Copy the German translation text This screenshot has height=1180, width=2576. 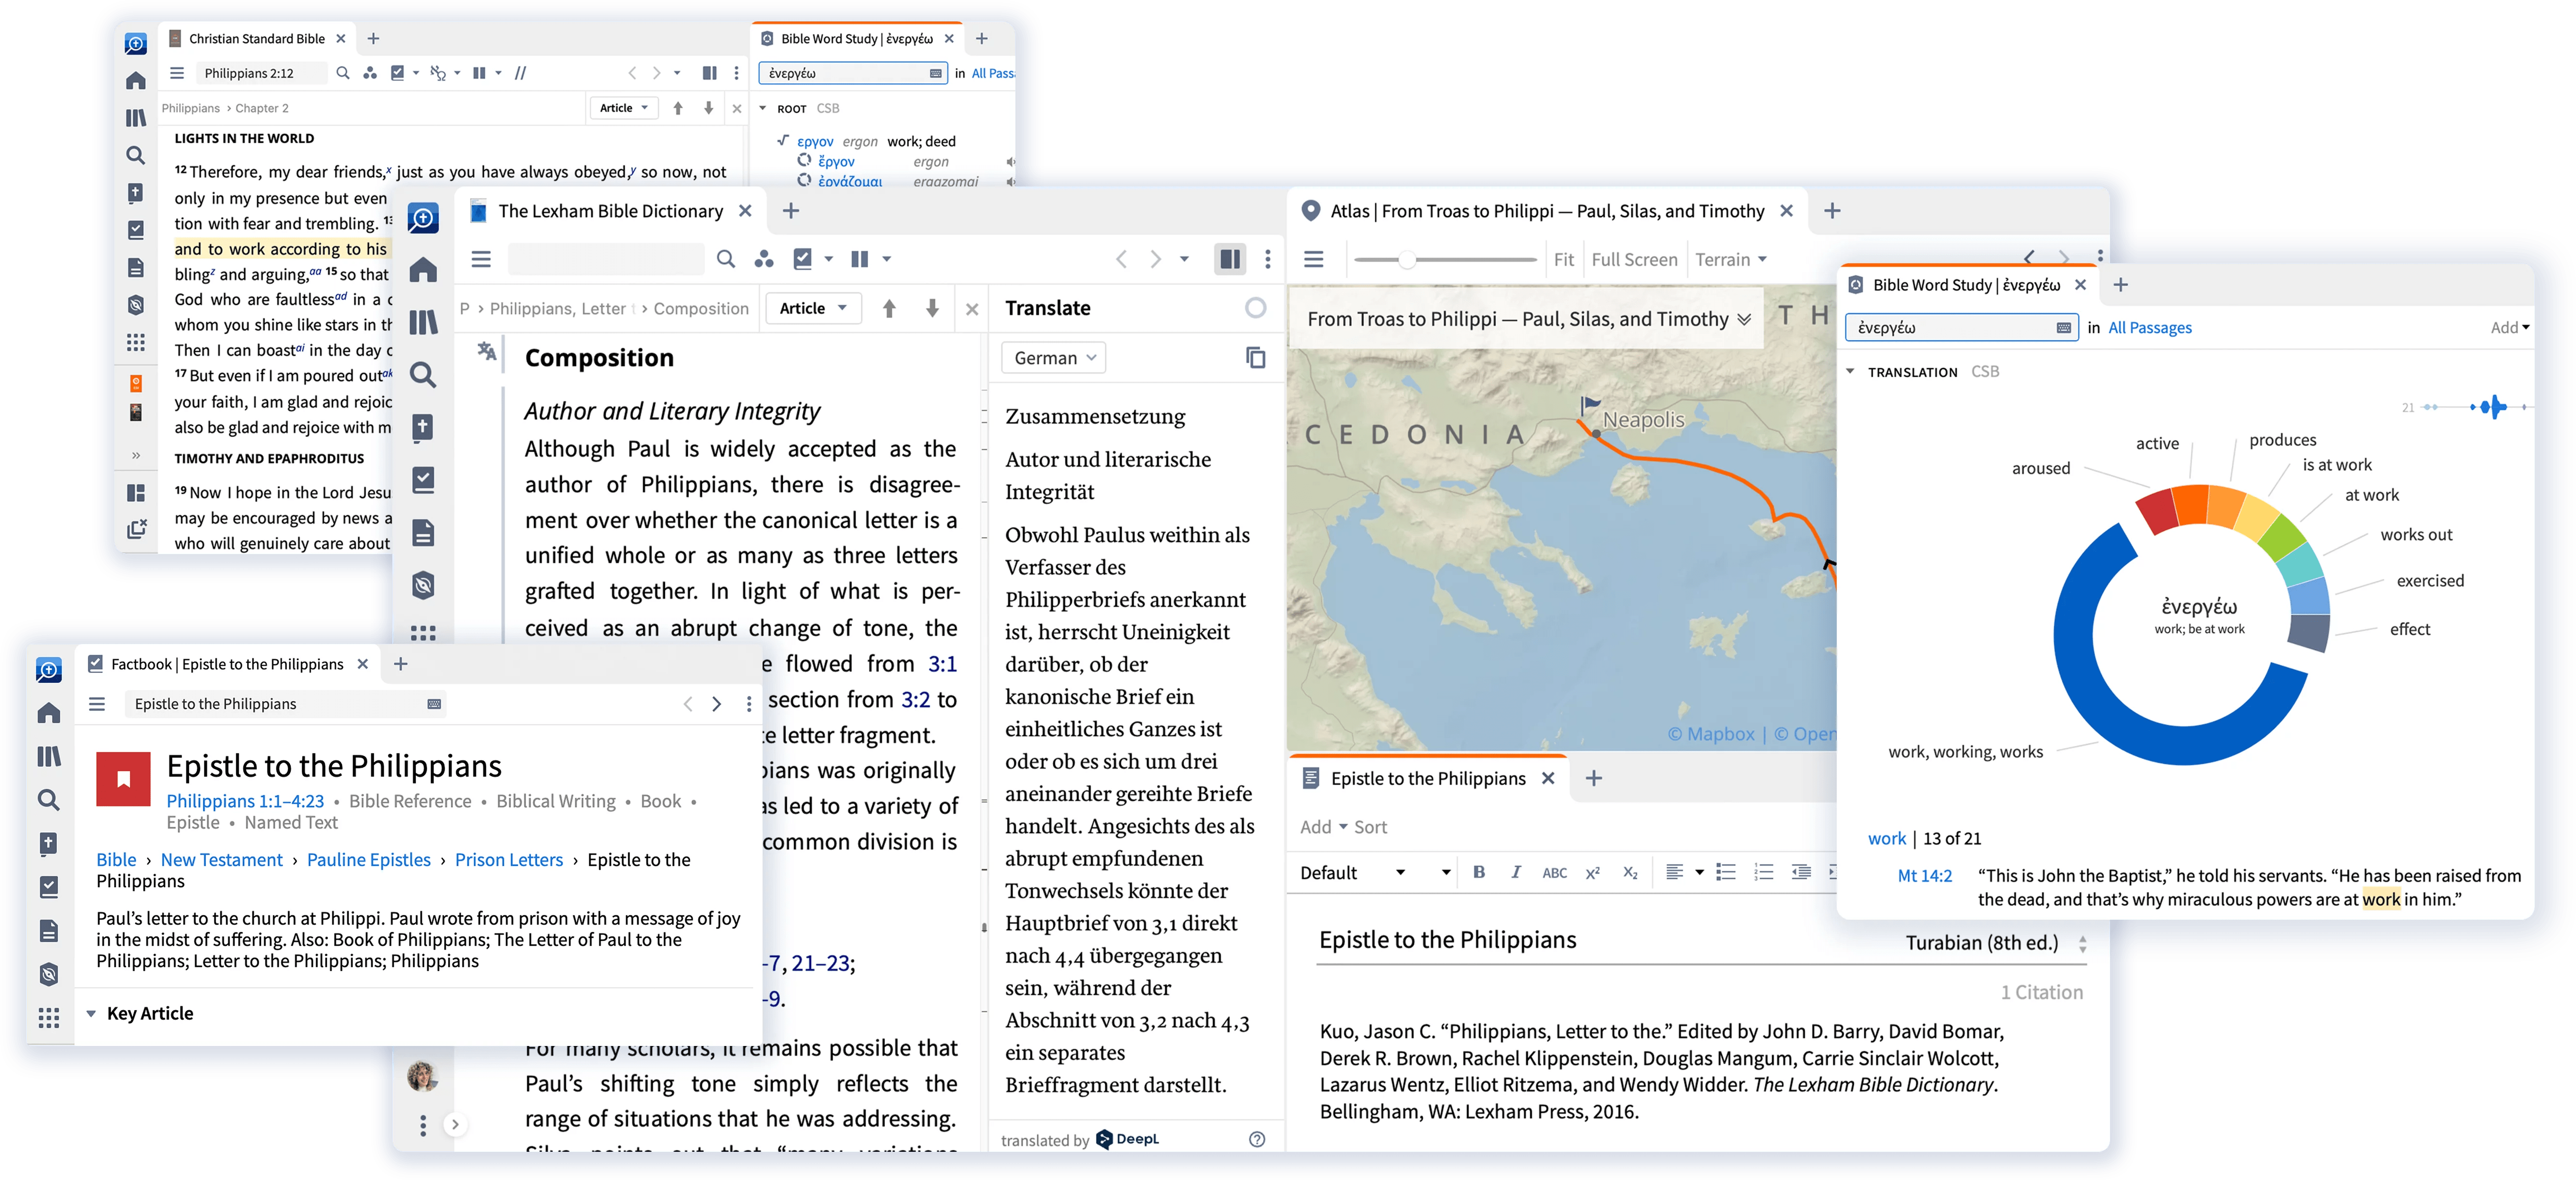coord(1256,358)
